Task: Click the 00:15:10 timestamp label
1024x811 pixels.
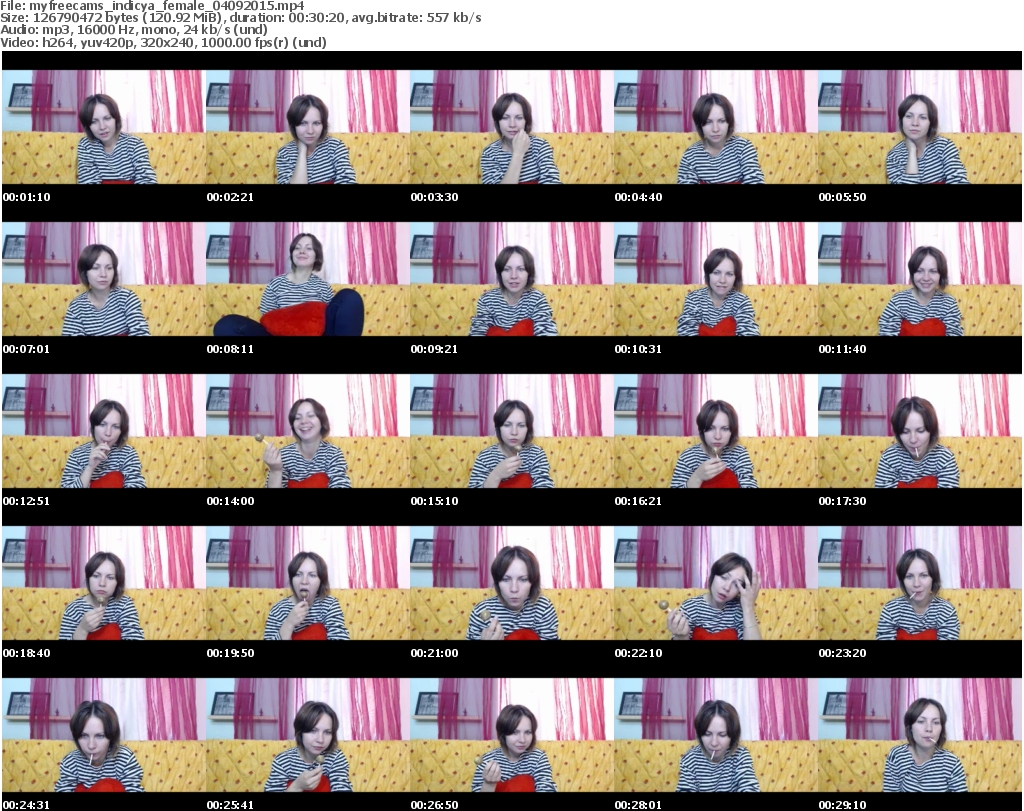Action: [434, 501]
